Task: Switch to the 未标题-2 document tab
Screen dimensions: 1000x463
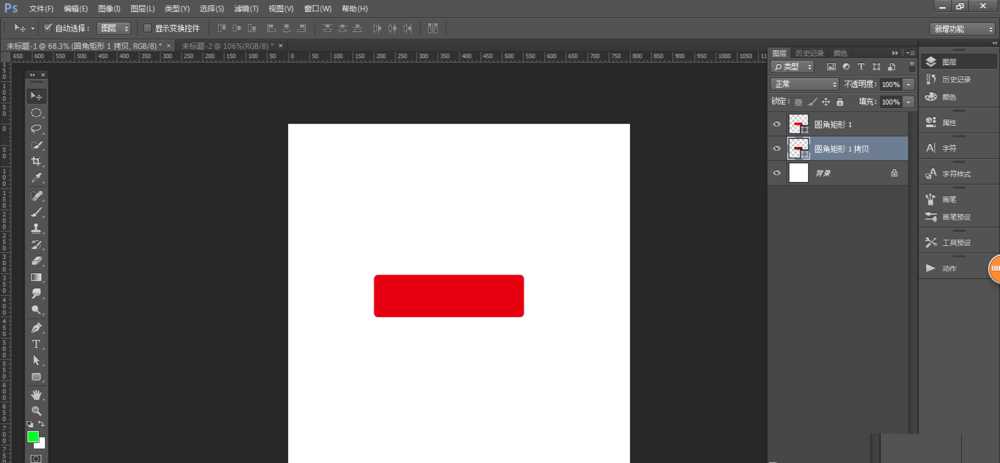Action: click(228, 46)
